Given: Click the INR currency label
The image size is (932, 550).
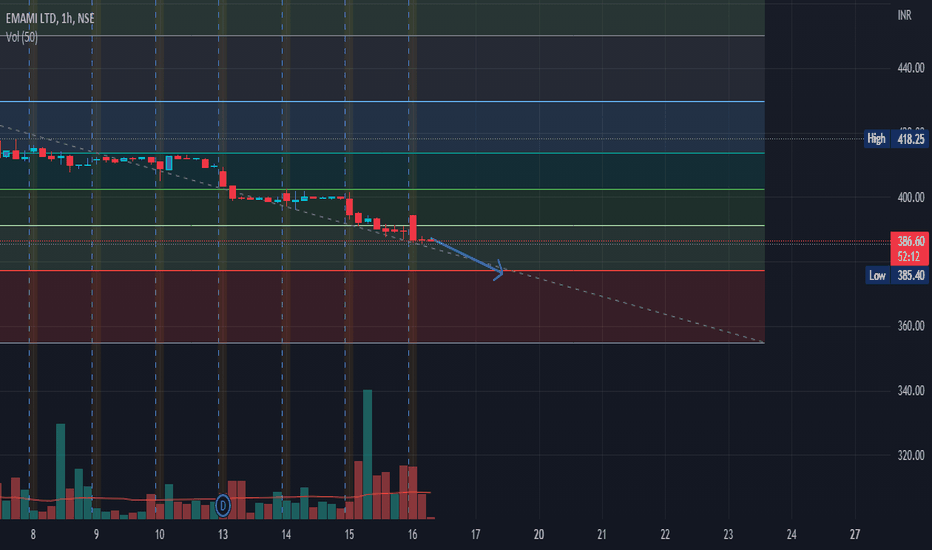Looking at the screenshot, I should click(905, 15).
